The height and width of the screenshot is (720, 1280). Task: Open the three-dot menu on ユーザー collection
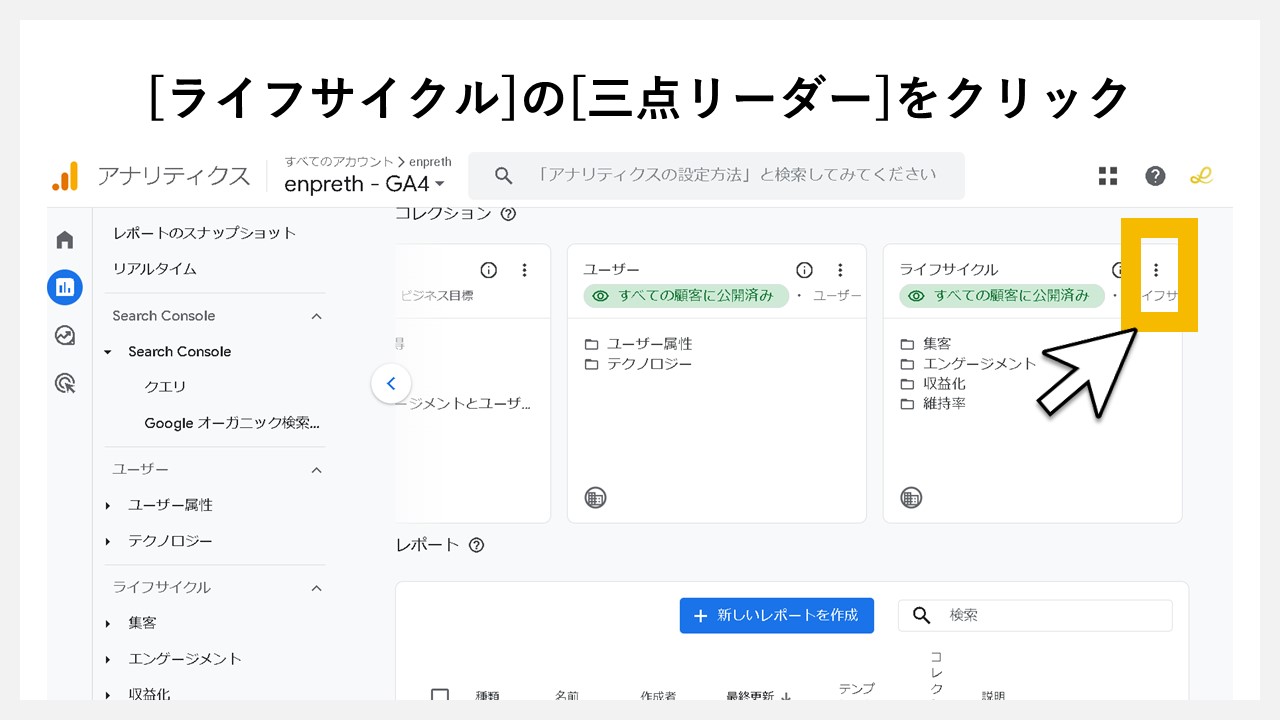(840, 269)
